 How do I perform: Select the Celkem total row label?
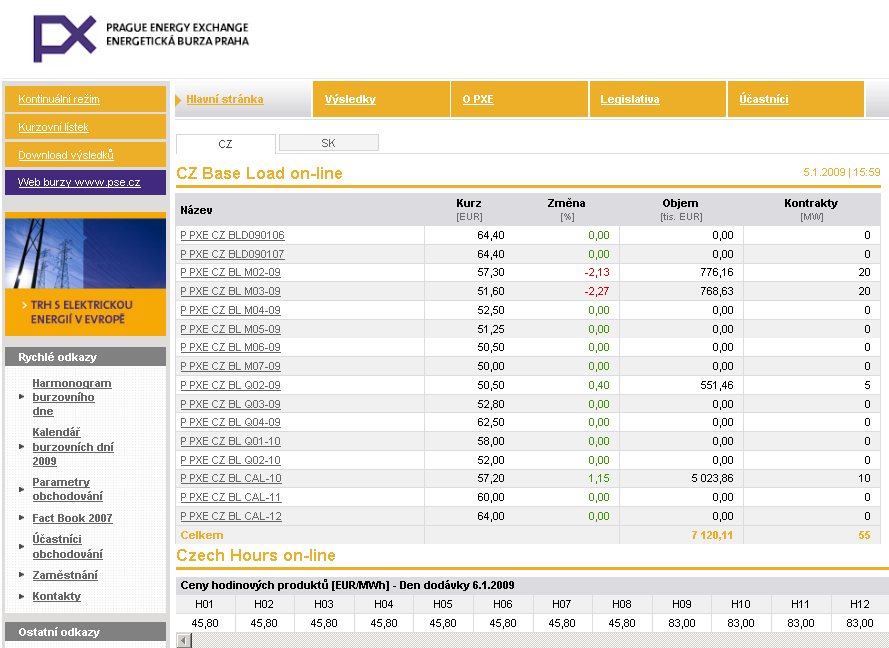[x=202, y=535]
